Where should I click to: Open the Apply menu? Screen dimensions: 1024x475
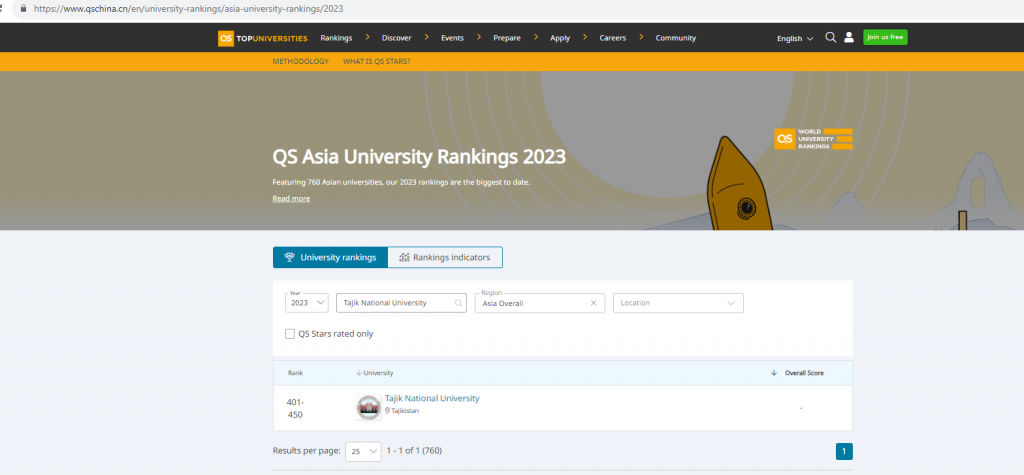(x=560, y=38)
